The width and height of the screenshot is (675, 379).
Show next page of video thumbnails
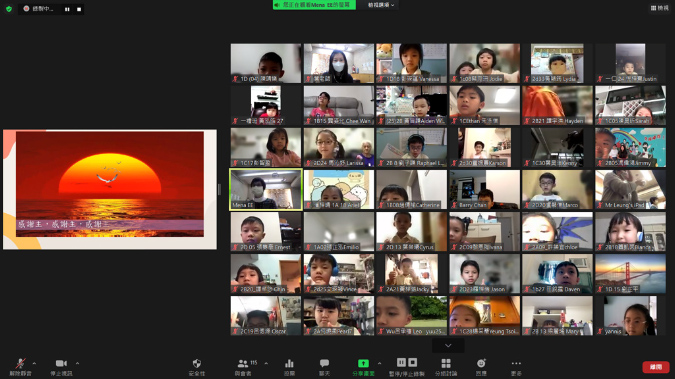coord(448,345)
